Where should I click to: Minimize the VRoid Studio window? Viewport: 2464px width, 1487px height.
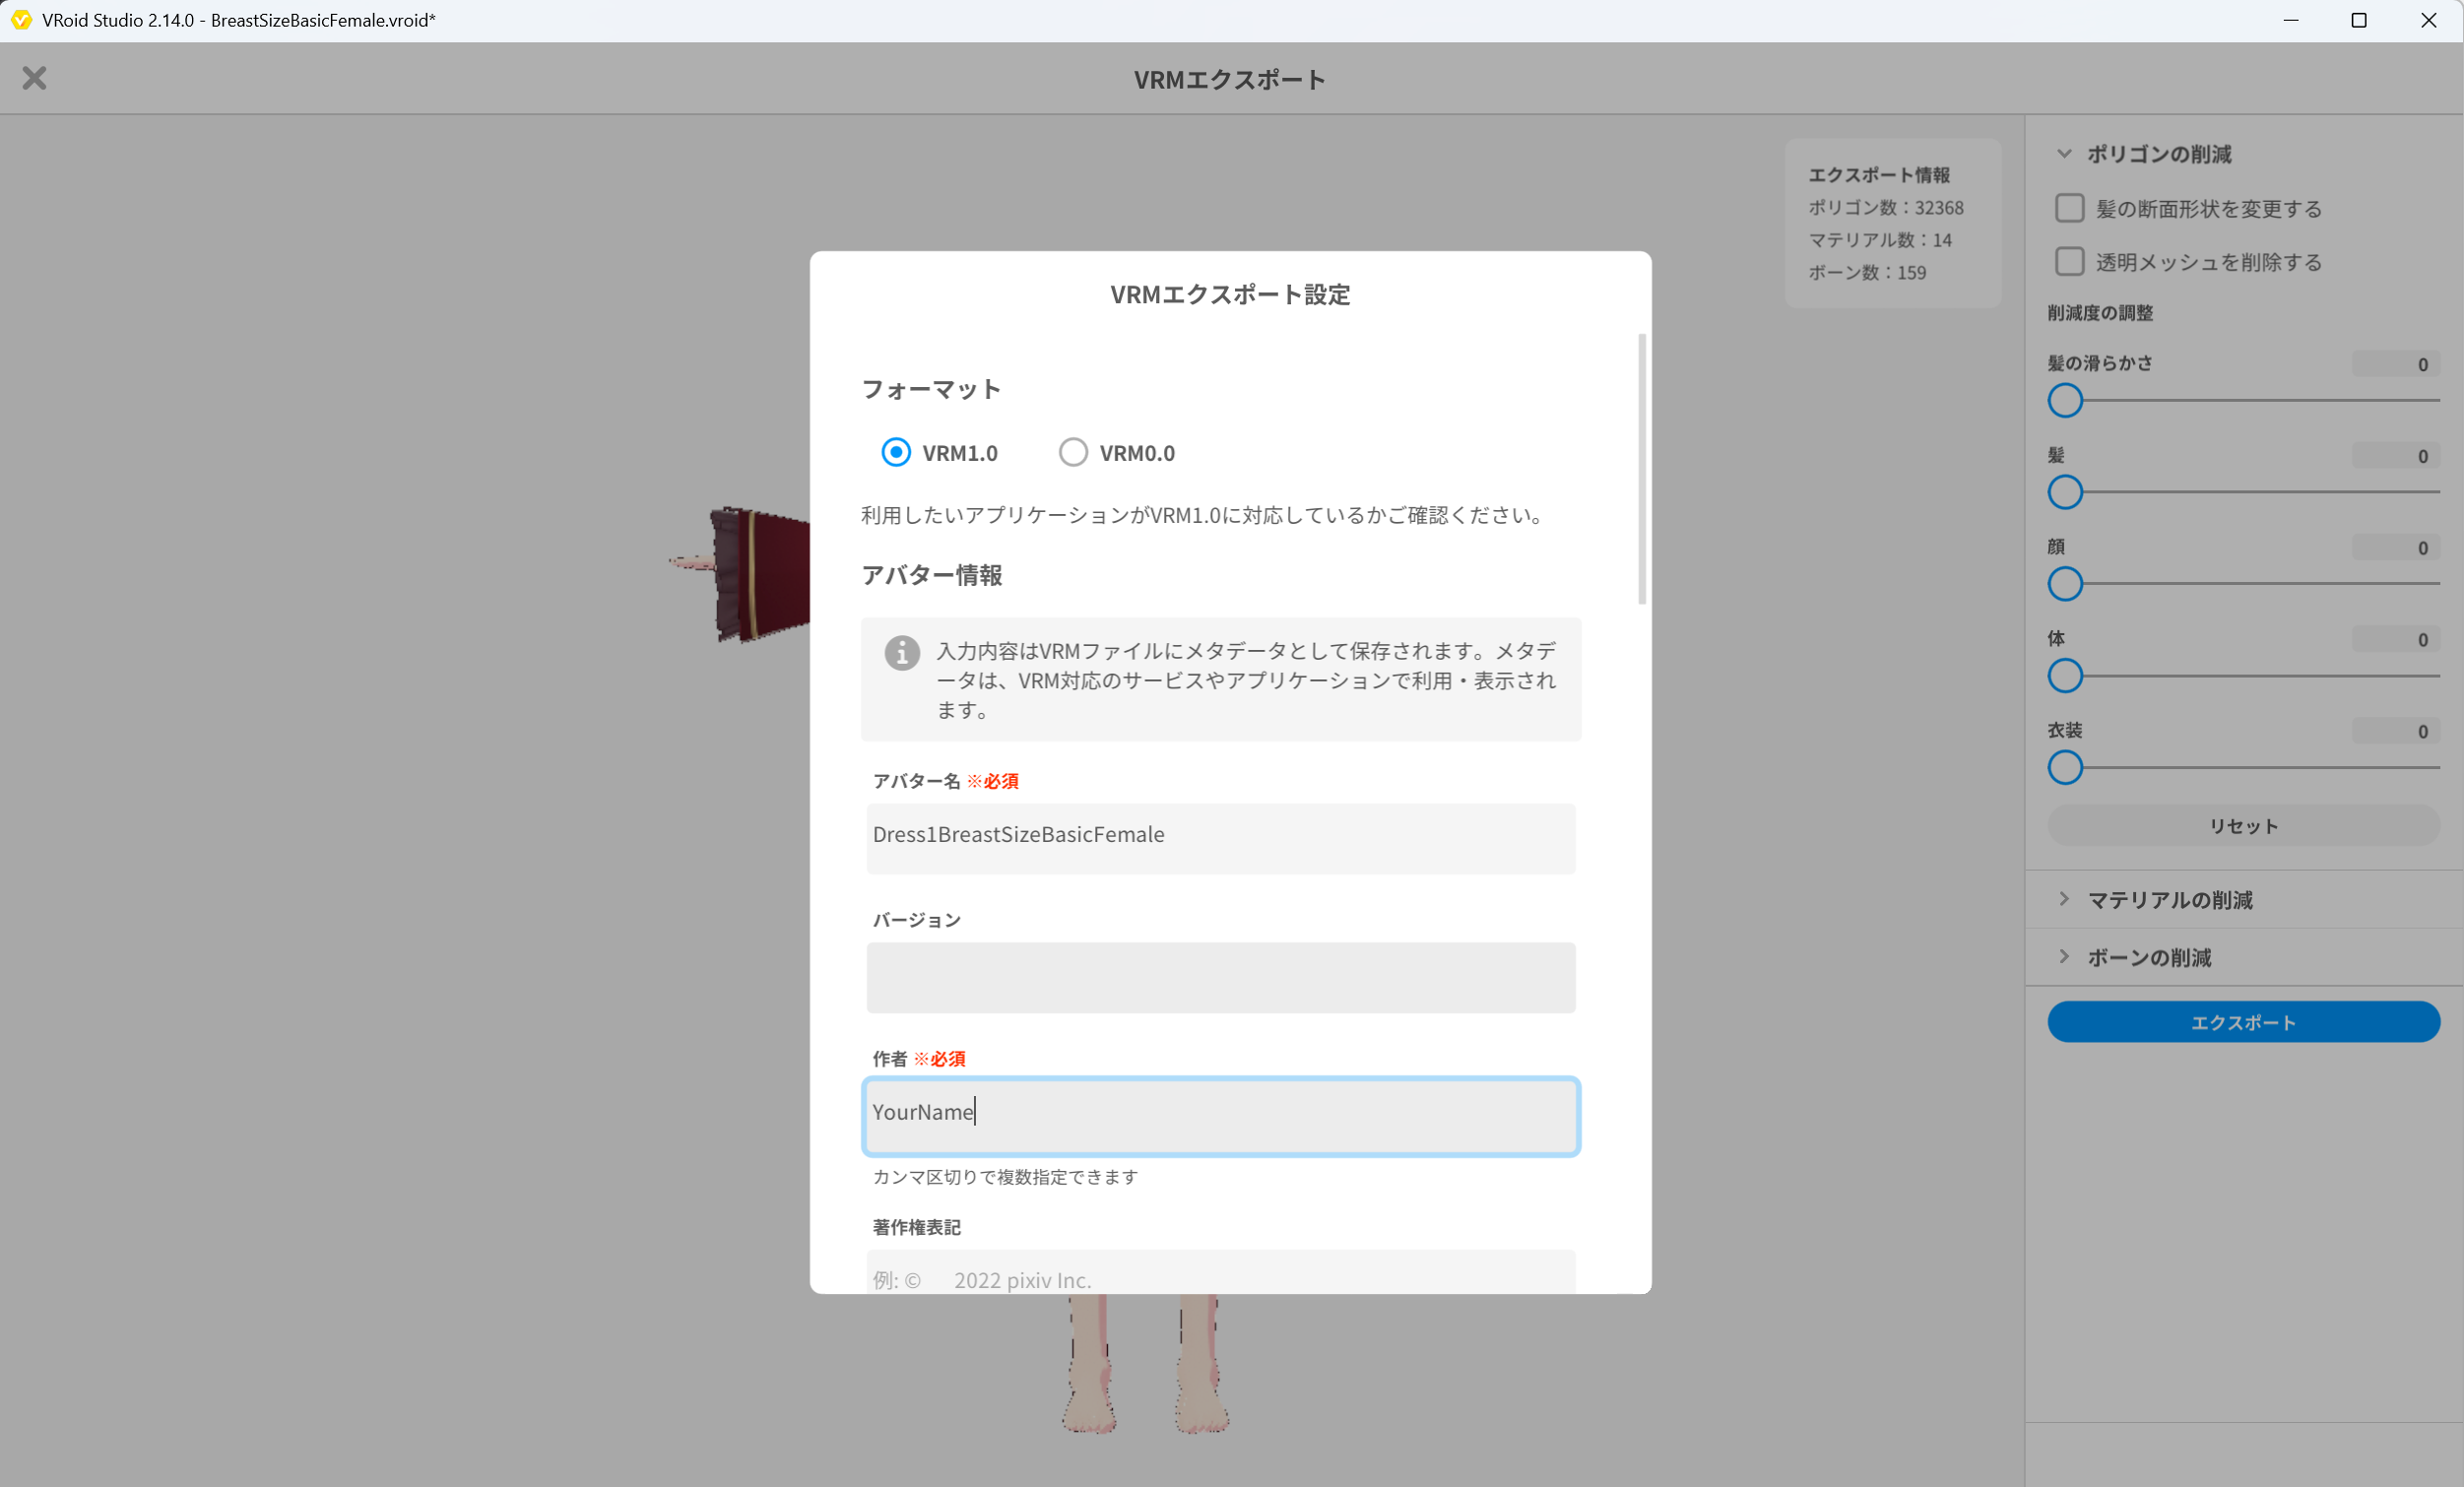(2291, 20)
